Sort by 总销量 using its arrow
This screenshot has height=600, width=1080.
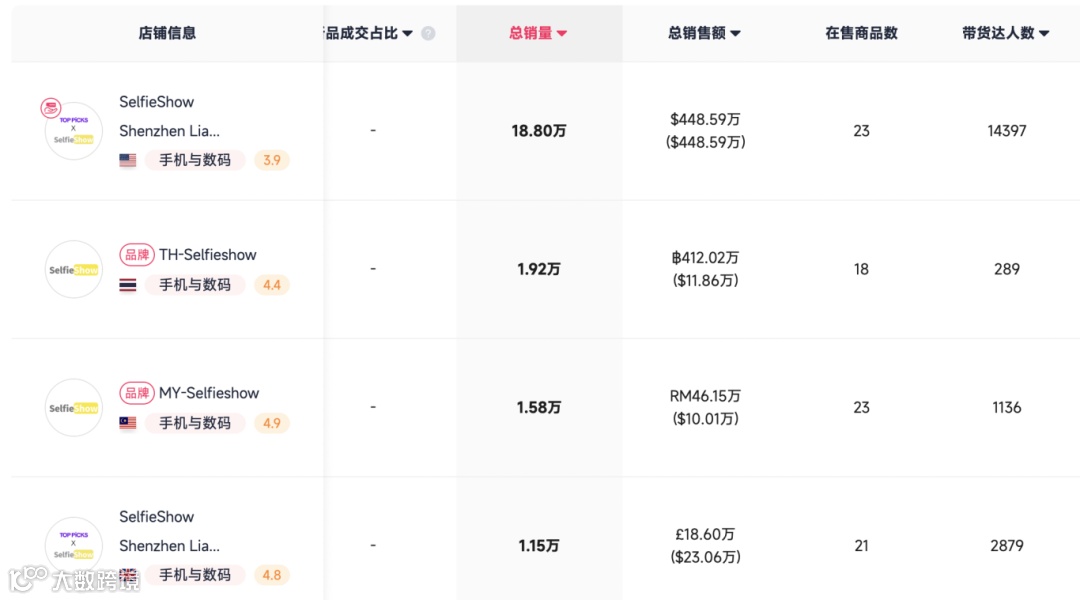[562, 33]
